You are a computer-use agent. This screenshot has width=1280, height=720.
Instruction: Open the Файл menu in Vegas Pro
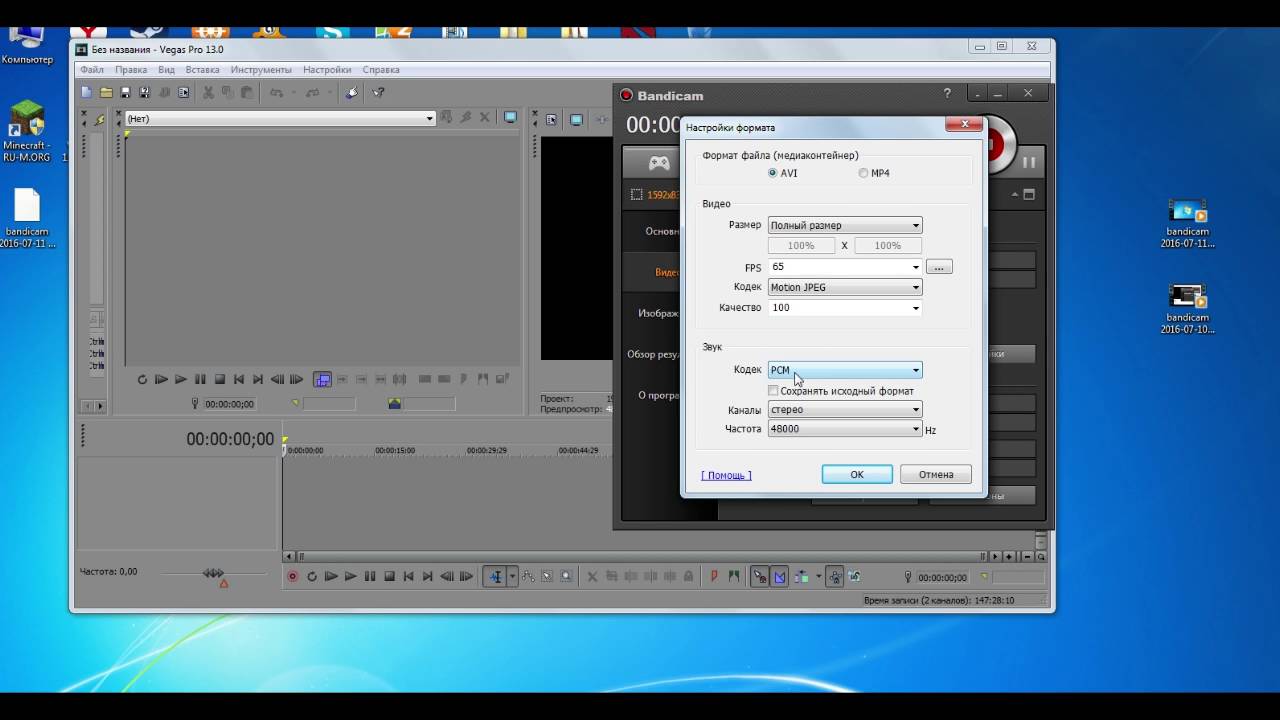tap(92, 70)
